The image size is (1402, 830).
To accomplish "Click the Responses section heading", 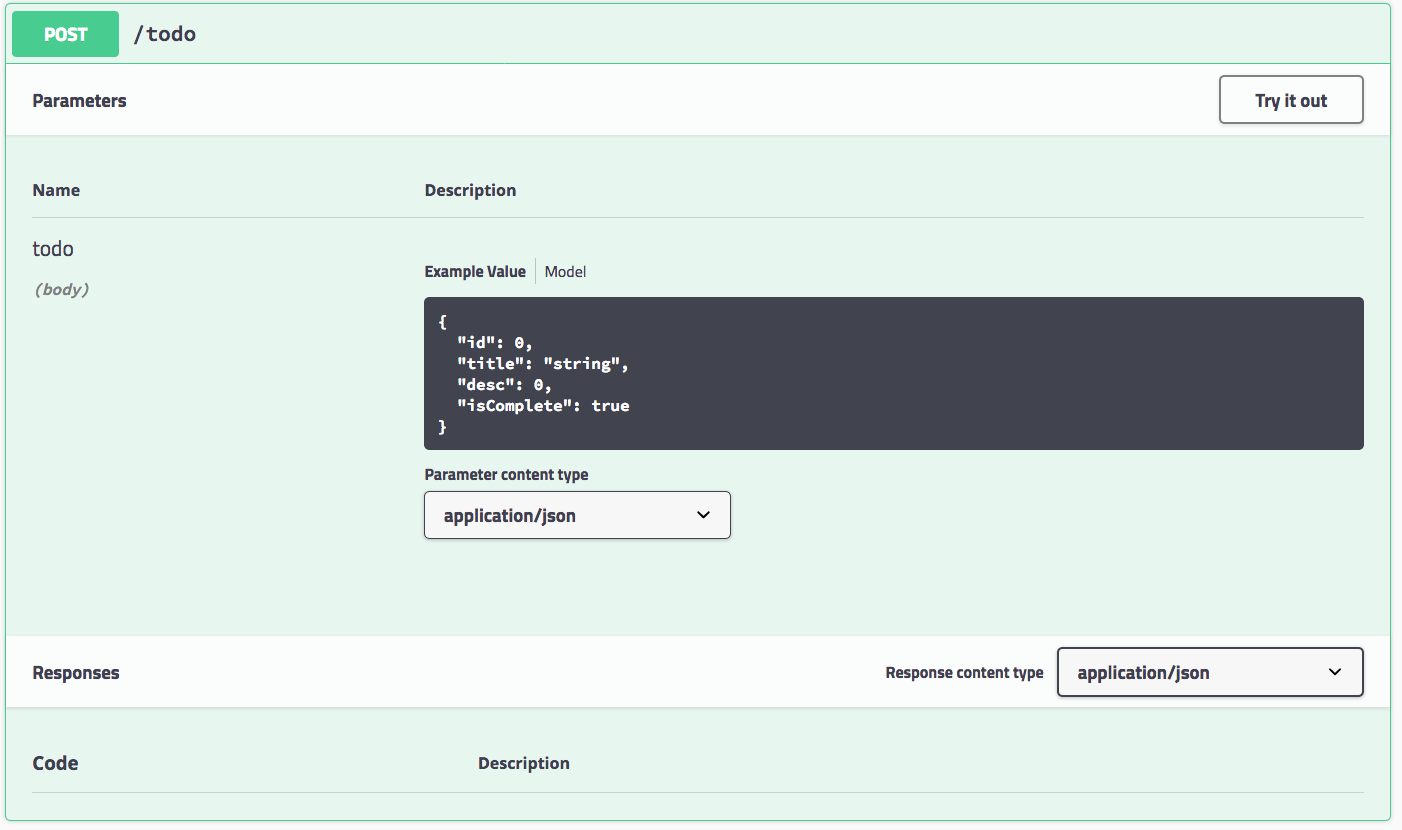I will (76, 673).
